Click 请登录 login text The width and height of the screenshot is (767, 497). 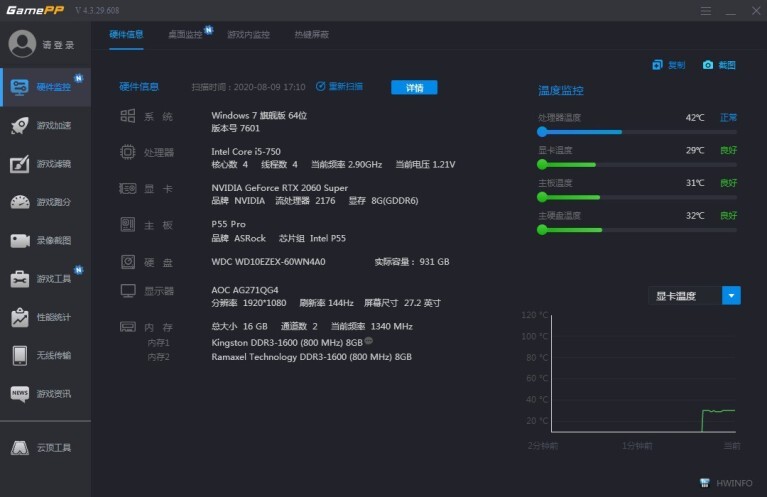point(58,45)
